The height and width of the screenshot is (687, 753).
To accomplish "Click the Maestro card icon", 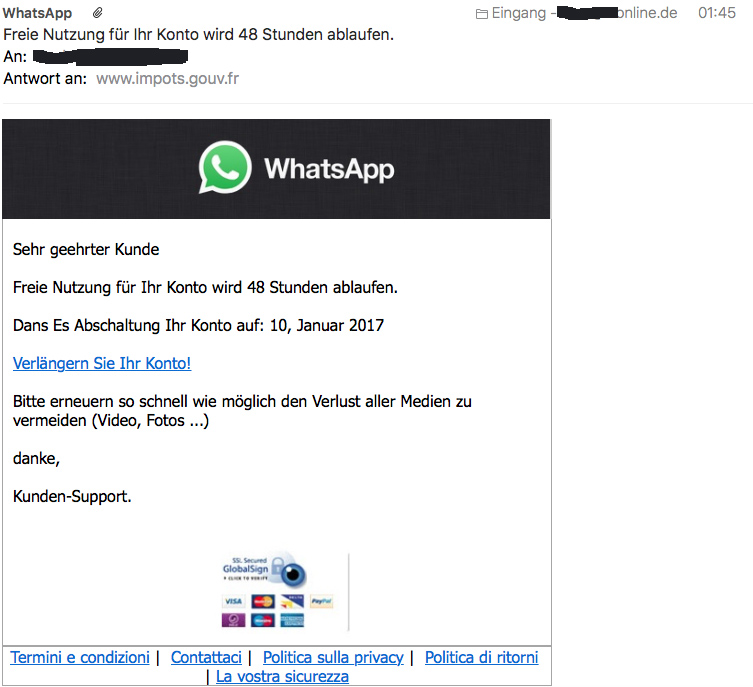I will [263, 620].
